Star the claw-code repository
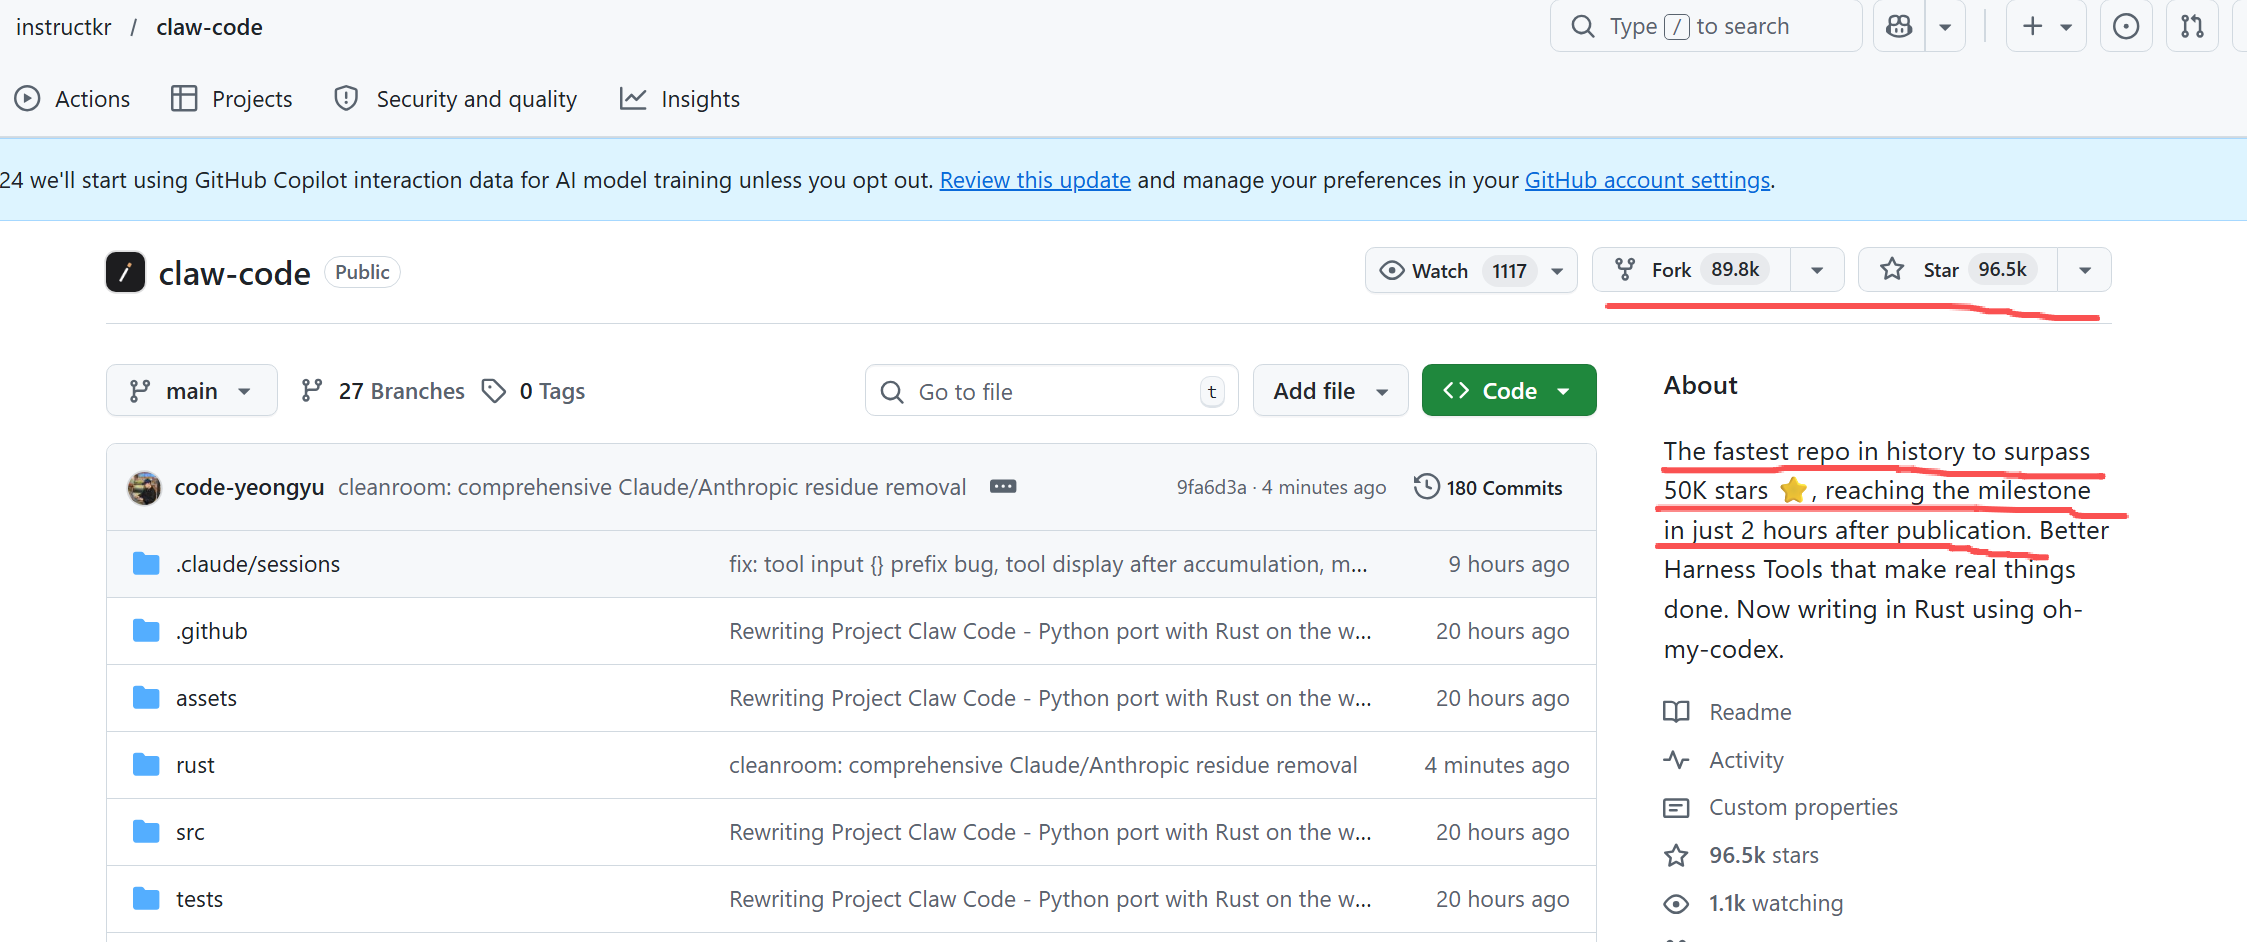 [x=1957, y=270]
